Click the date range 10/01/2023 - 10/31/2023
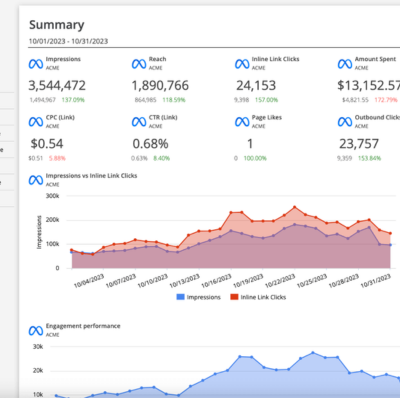The height and width of the screenshot is (400, 400). pyautogui.click(x=68, y=41)
